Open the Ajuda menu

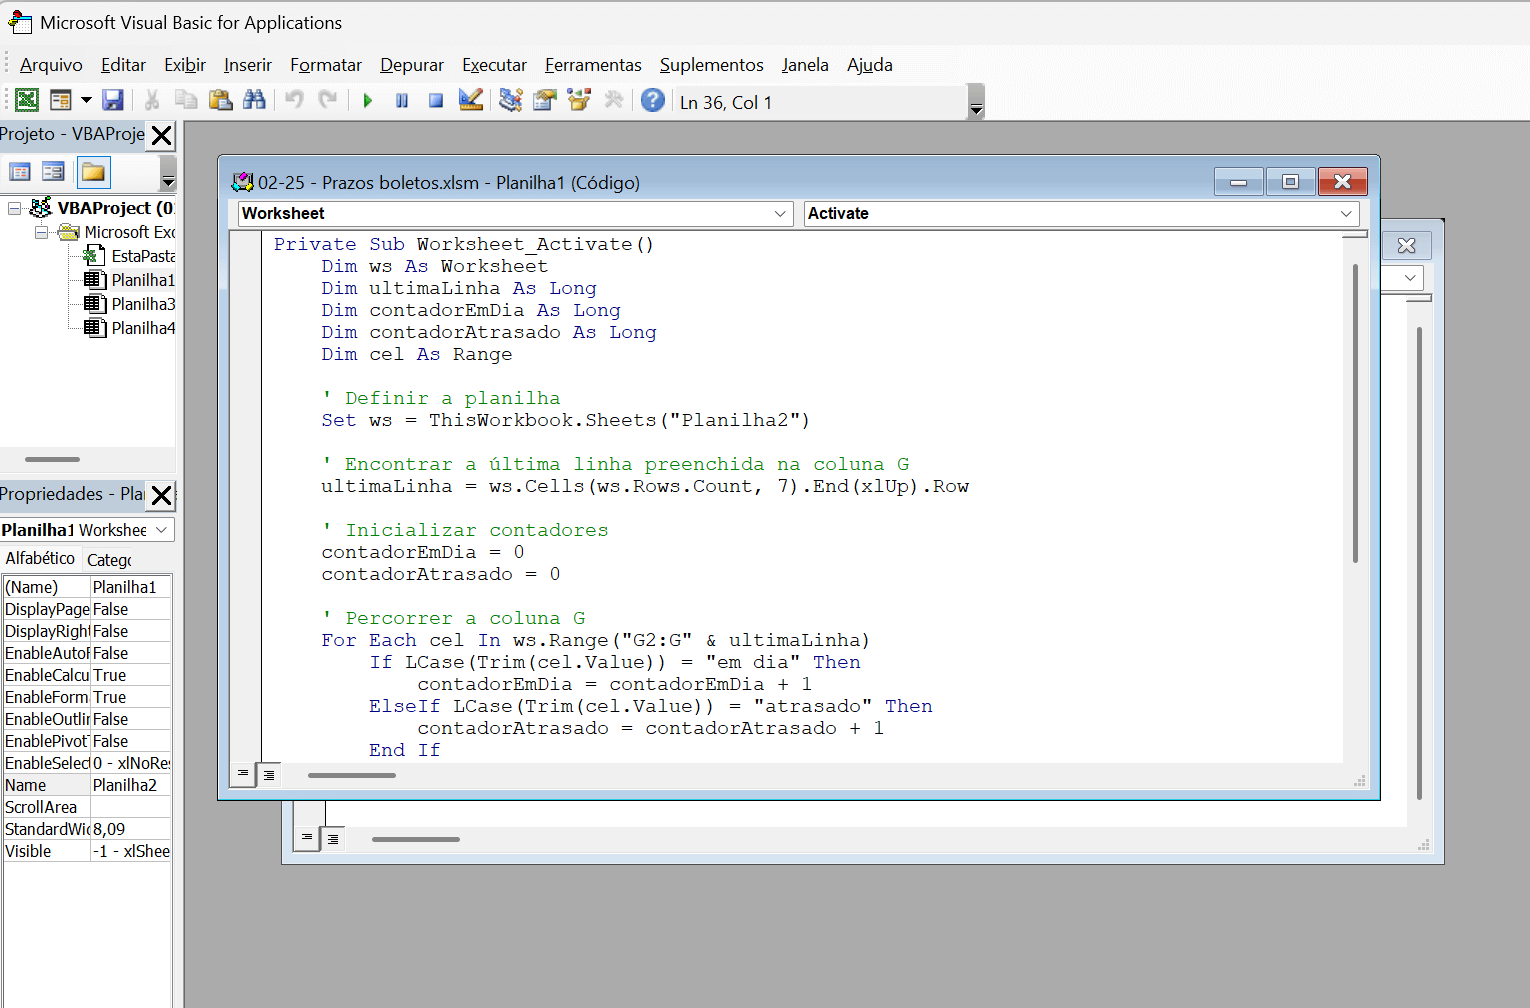[x=870, y=65]
